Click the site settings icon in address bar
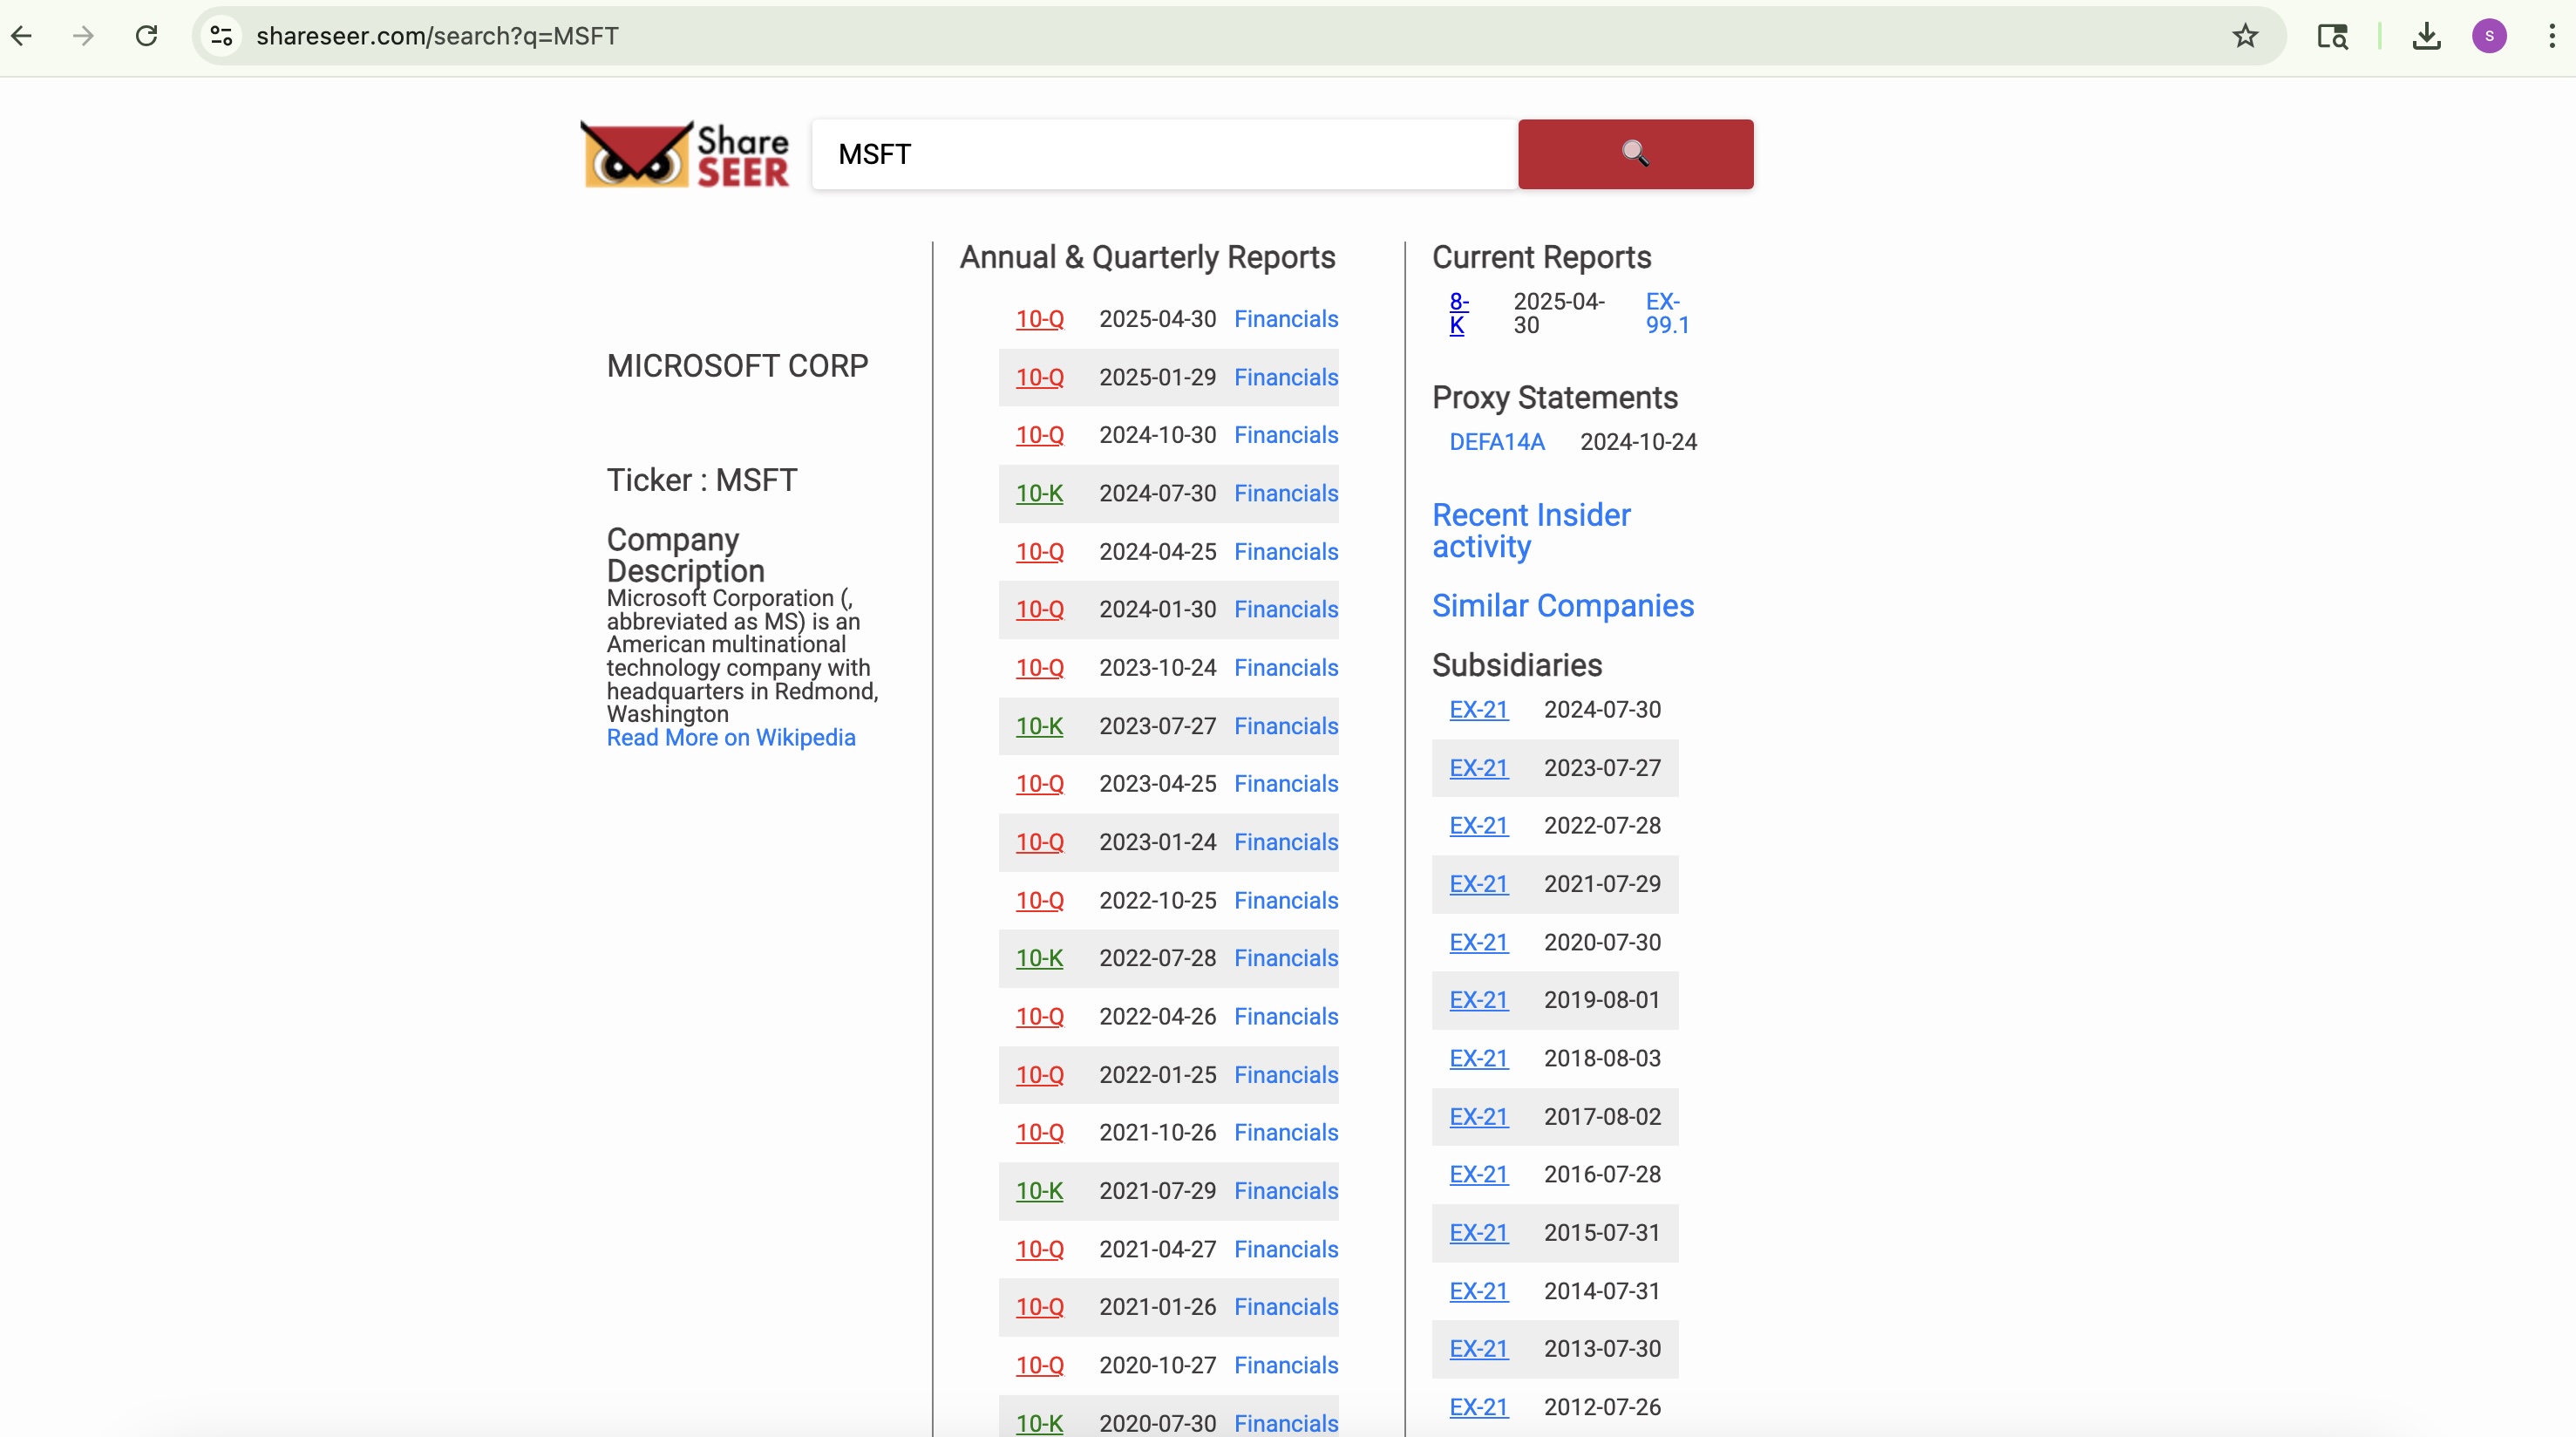The width and height of the screenshot is (2576, 1437). click(221, 36)
